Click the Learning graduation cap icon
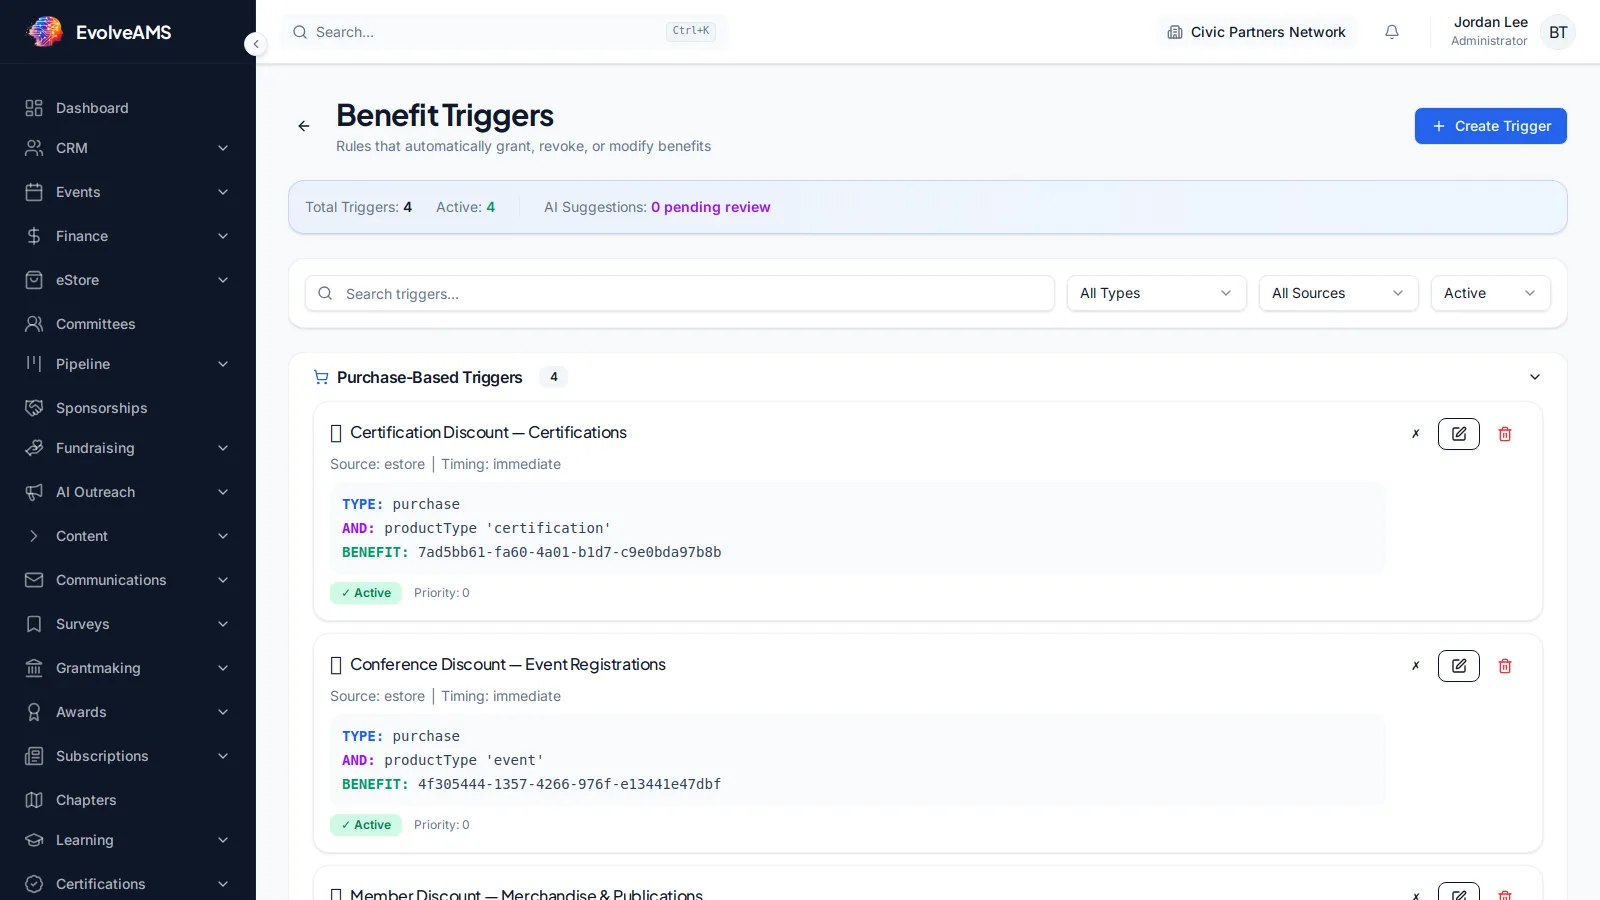 point(34,840)
